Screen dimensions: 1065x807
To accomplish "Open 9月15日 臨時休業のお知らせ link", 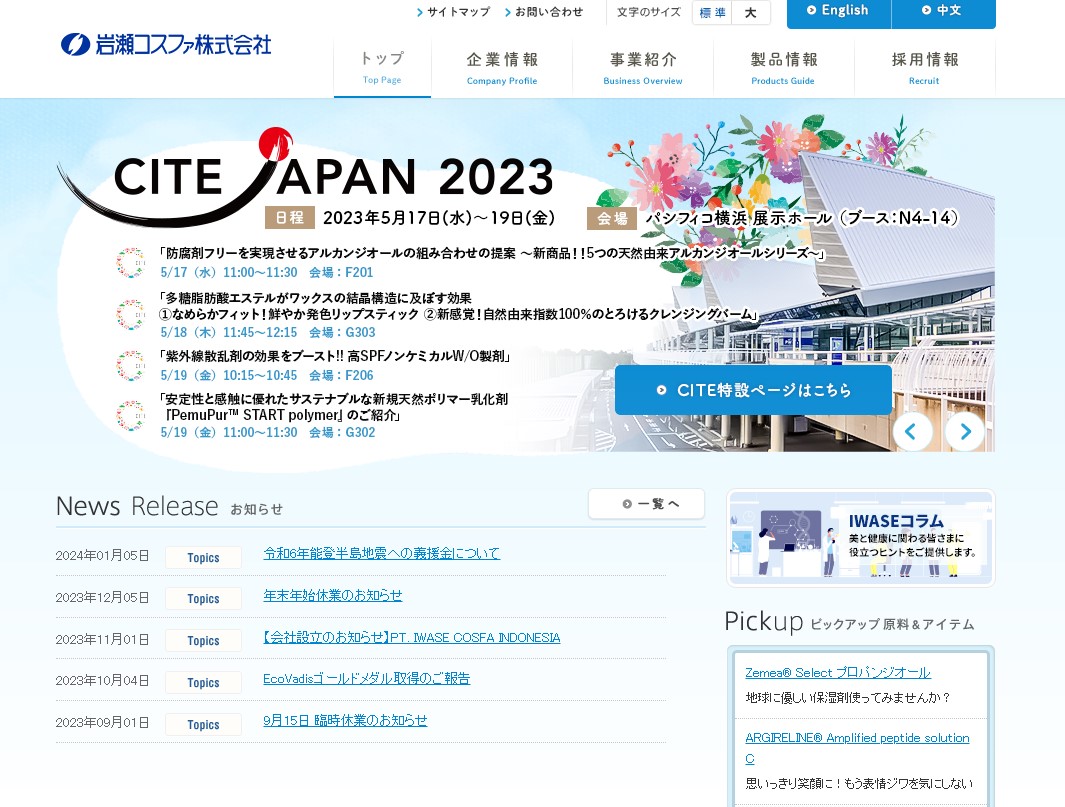I will 345,721.
